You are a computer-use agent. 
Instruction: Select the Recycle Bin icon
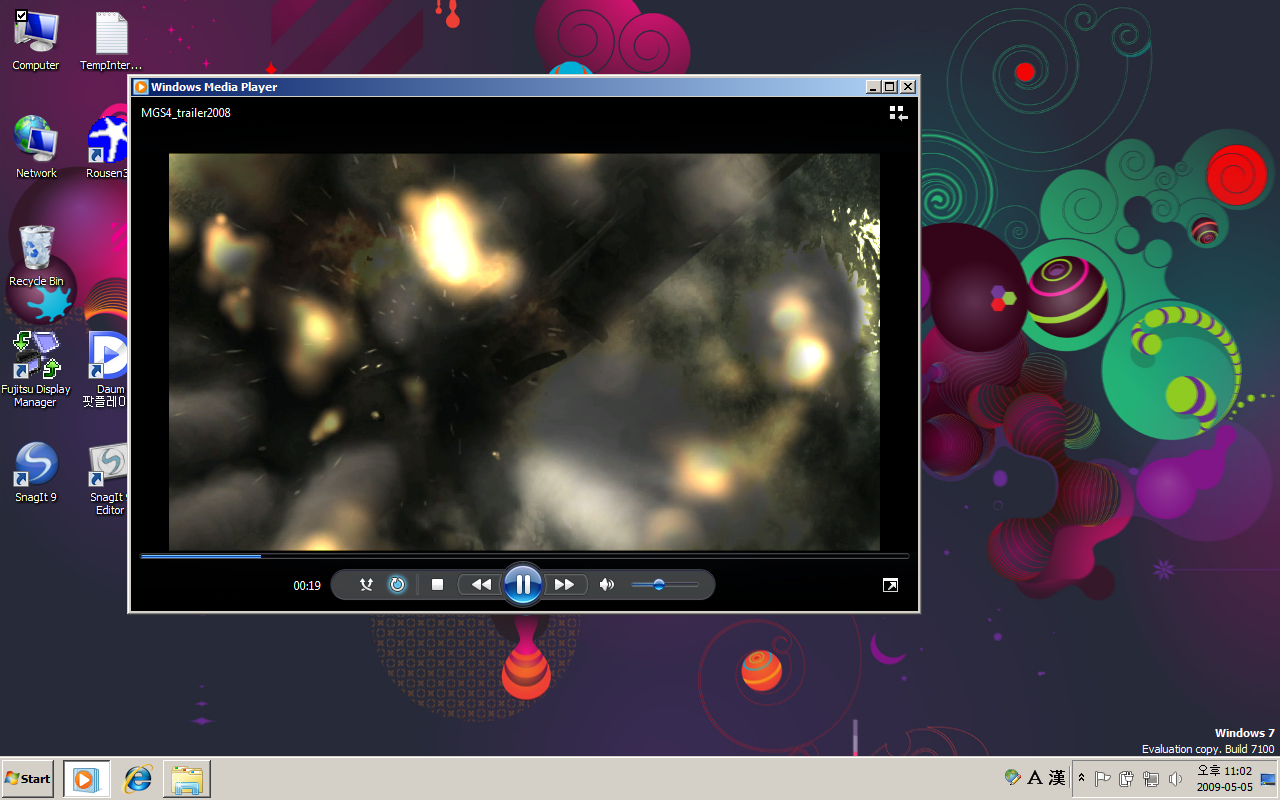pyautogui.click(x=36, y=255)
